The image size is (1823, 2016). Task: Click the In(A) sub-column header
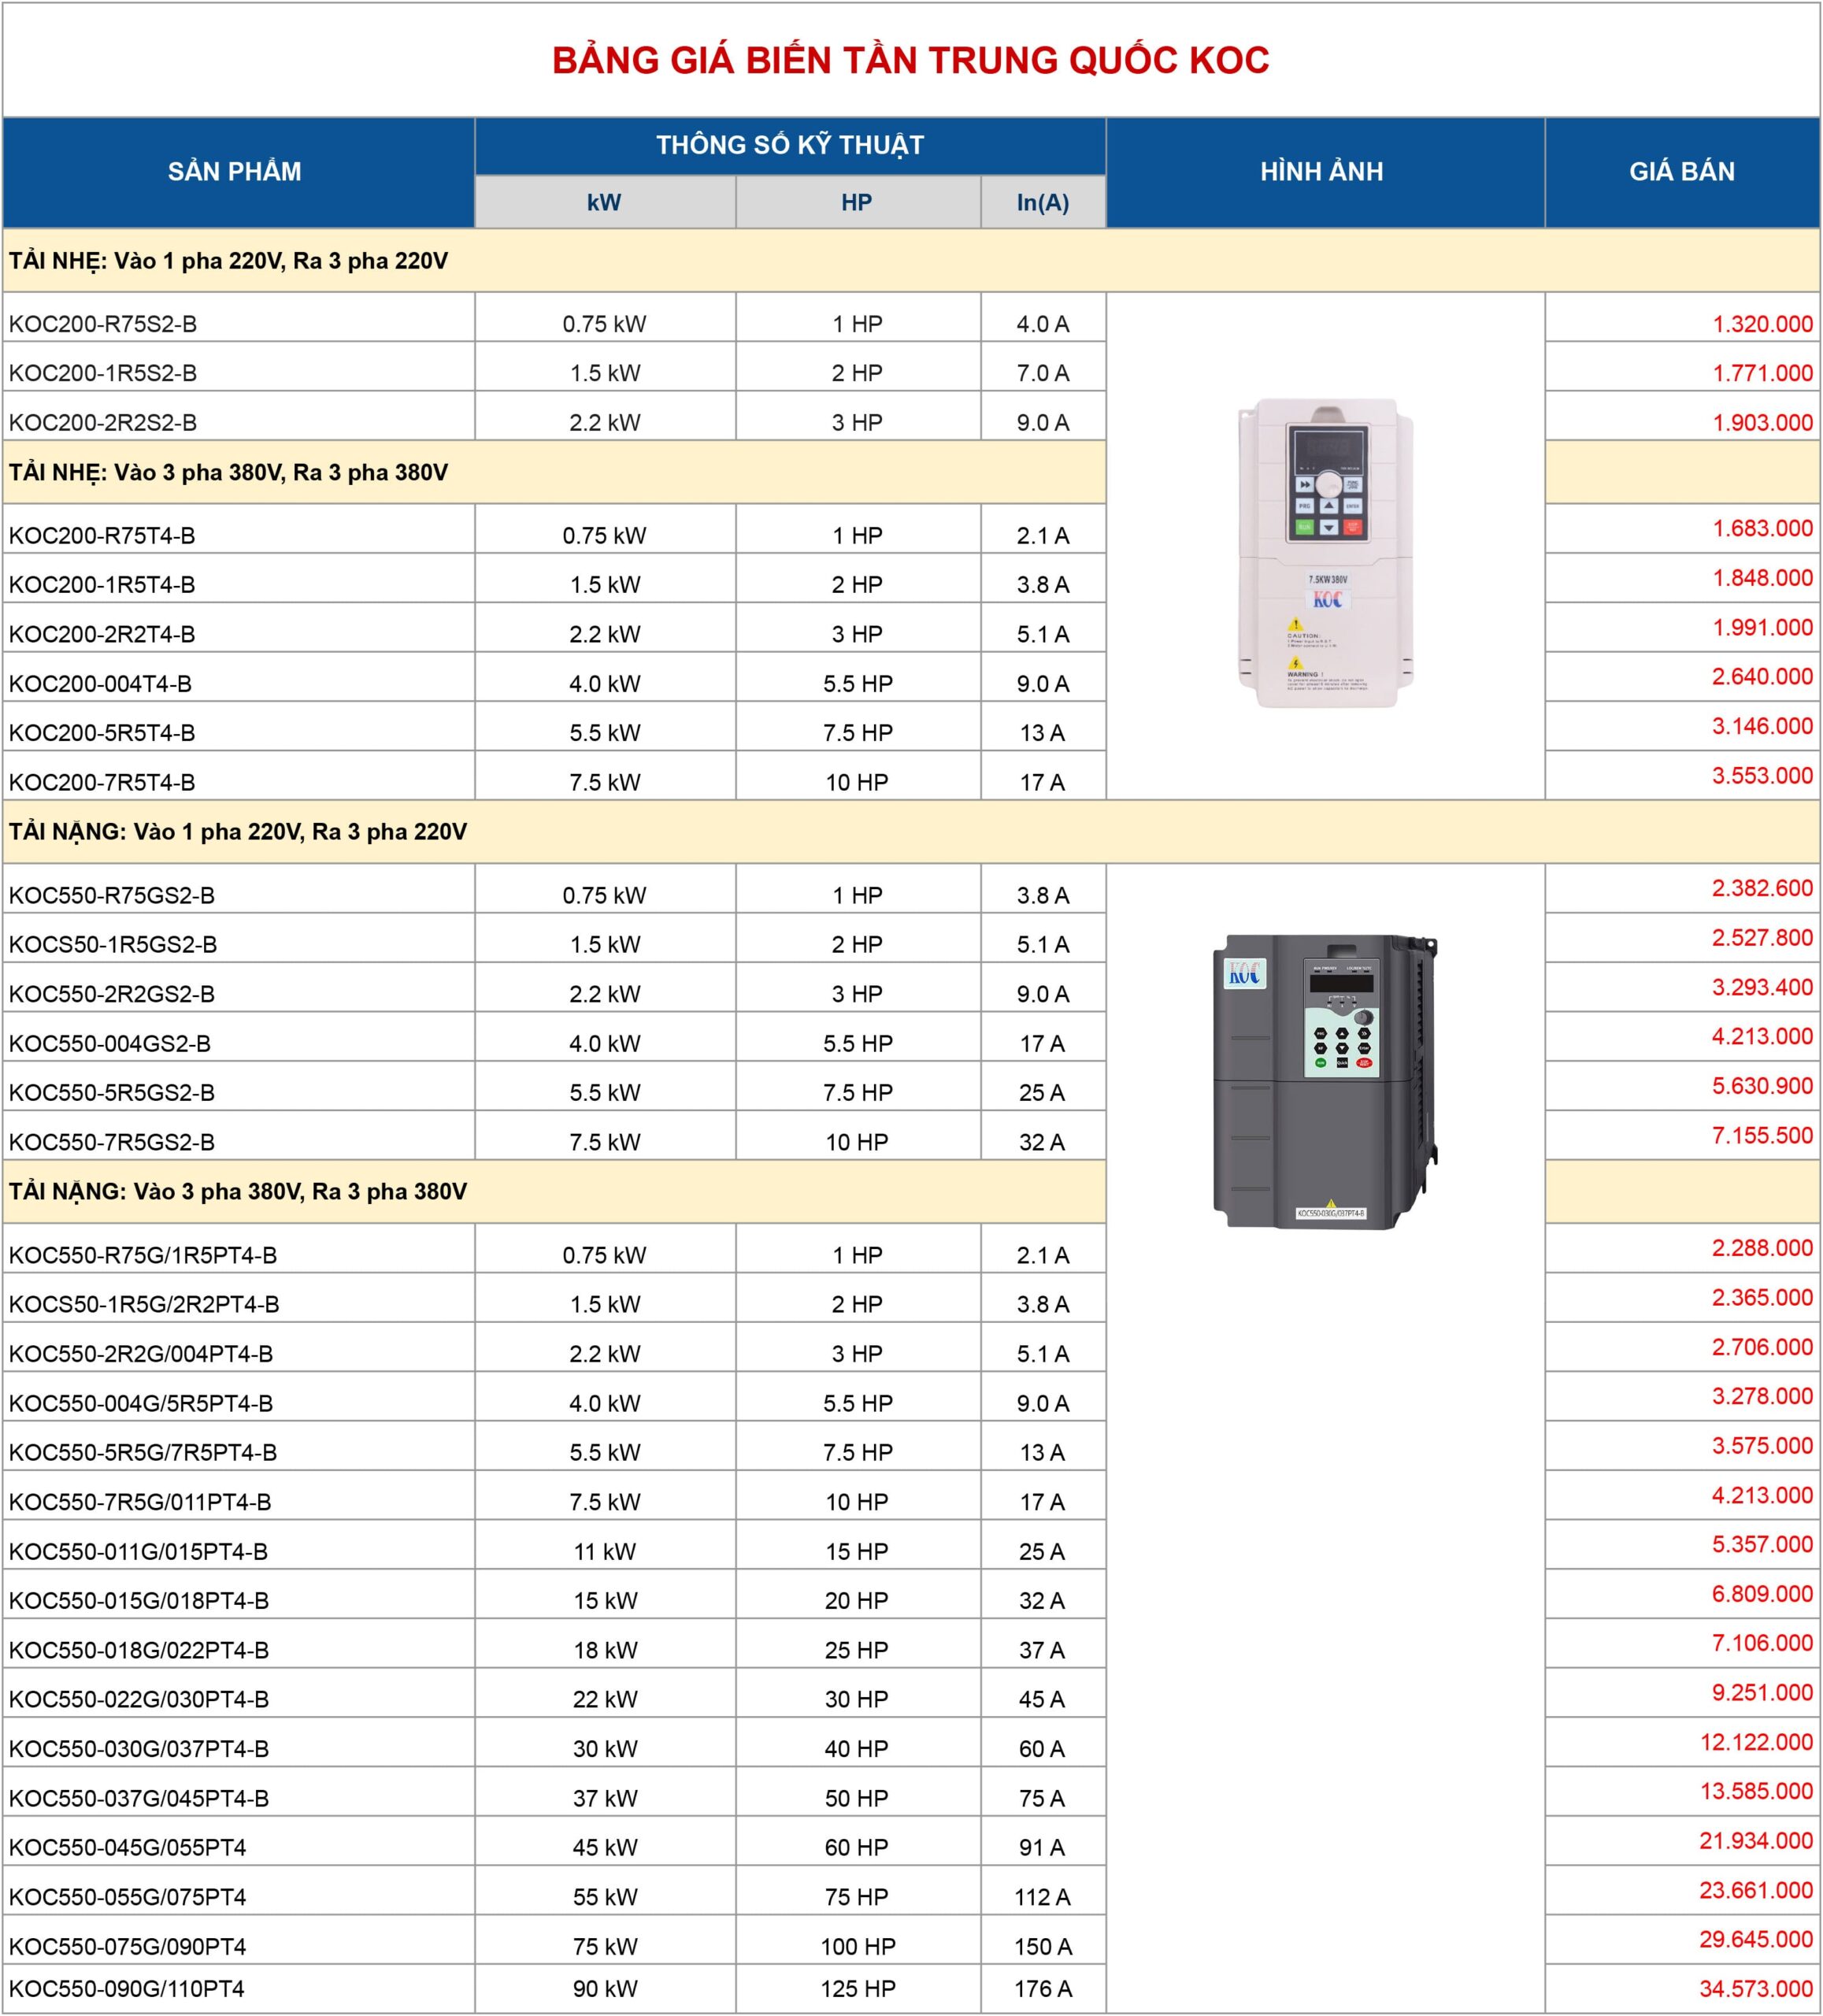click(x=1042, y=203)
